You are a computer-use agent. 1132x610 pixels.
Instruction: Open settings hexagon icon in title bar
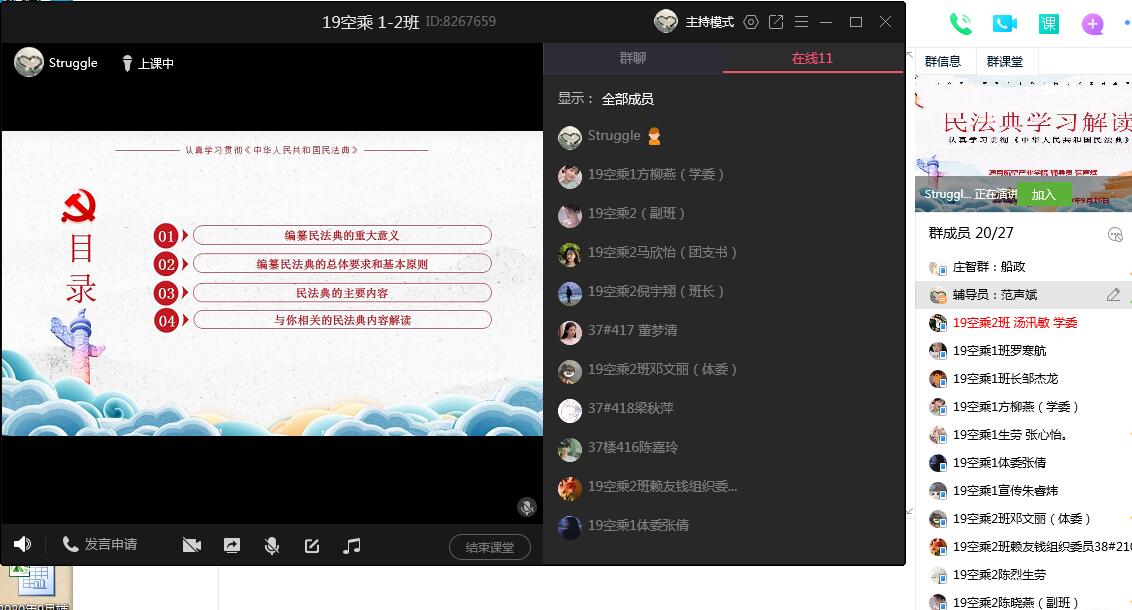751,22
